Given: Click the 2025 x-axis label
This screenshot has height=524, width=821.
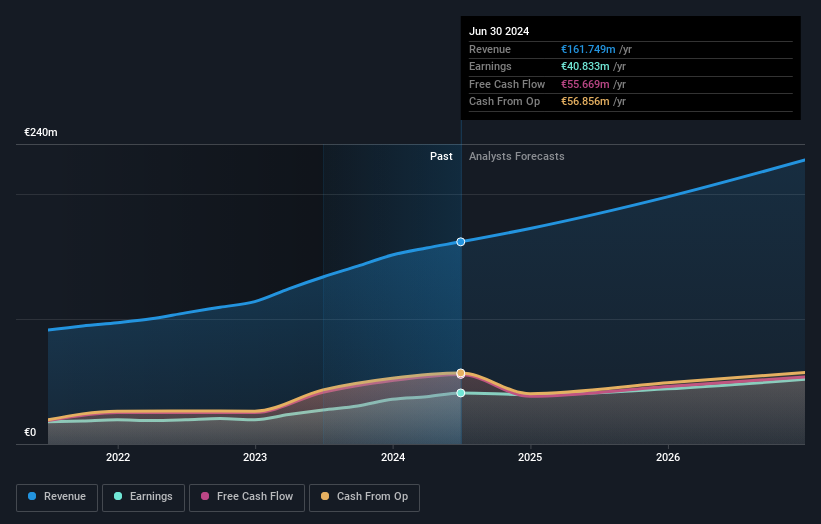Looking at the screenshot, I should [x=530, y=458].
